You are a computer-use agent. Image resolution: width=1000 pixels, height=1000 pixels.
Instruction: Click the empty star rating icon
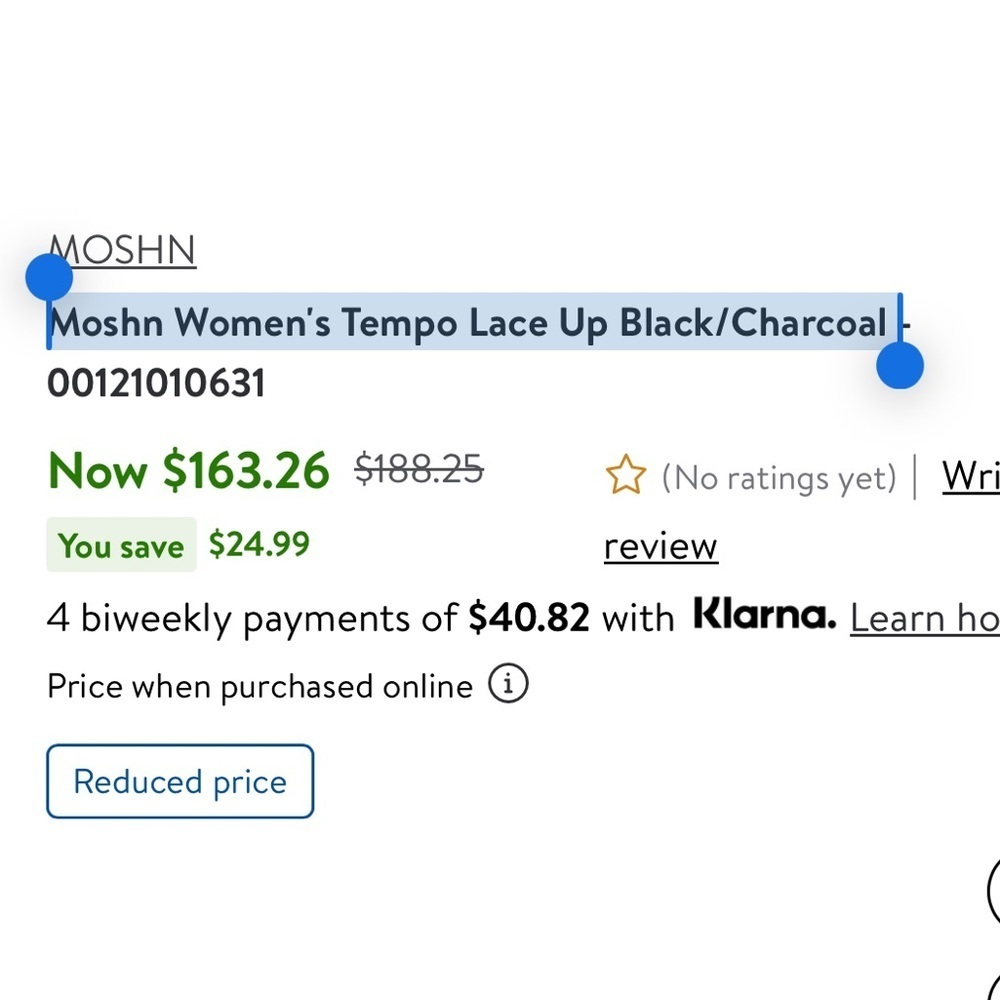pos(626,475)
